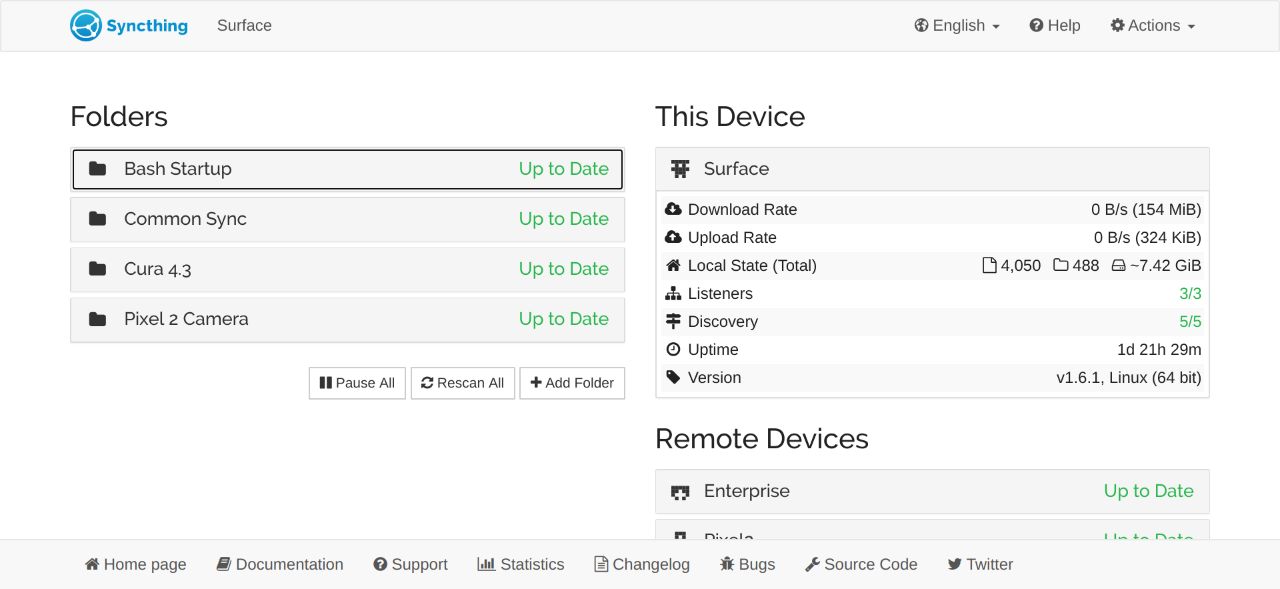Click the Listeners network icon
The height and width of the screenshot is (589, 1280).
tap(673, 294)
